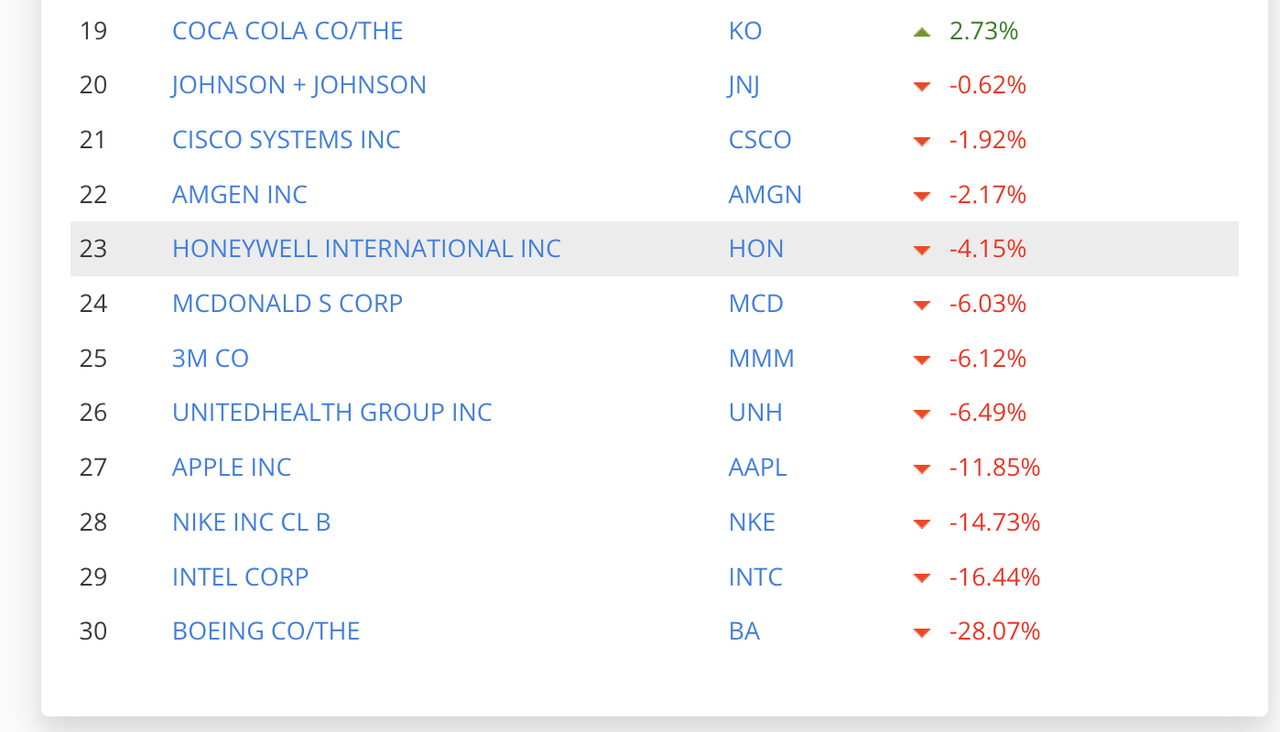This screenshot has width=1280, height=732.
Task: Click the red down arrow beside -4.15%
Action: [922, 250]
